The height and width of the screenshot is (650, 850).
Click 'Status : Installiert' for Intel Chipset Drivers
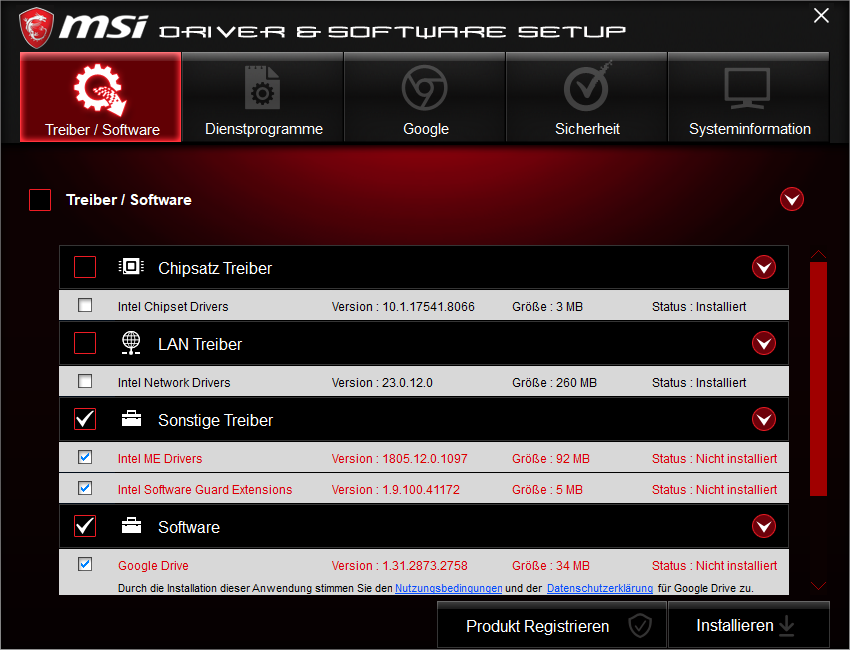click(699, 307)
